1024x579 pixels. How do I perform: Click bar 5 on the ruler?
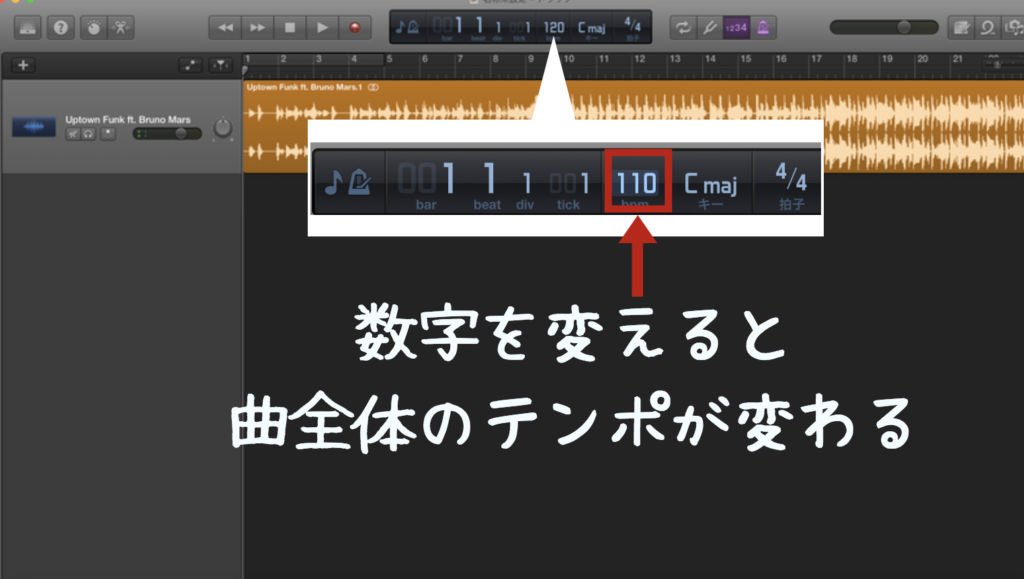(x=389, y=59)
